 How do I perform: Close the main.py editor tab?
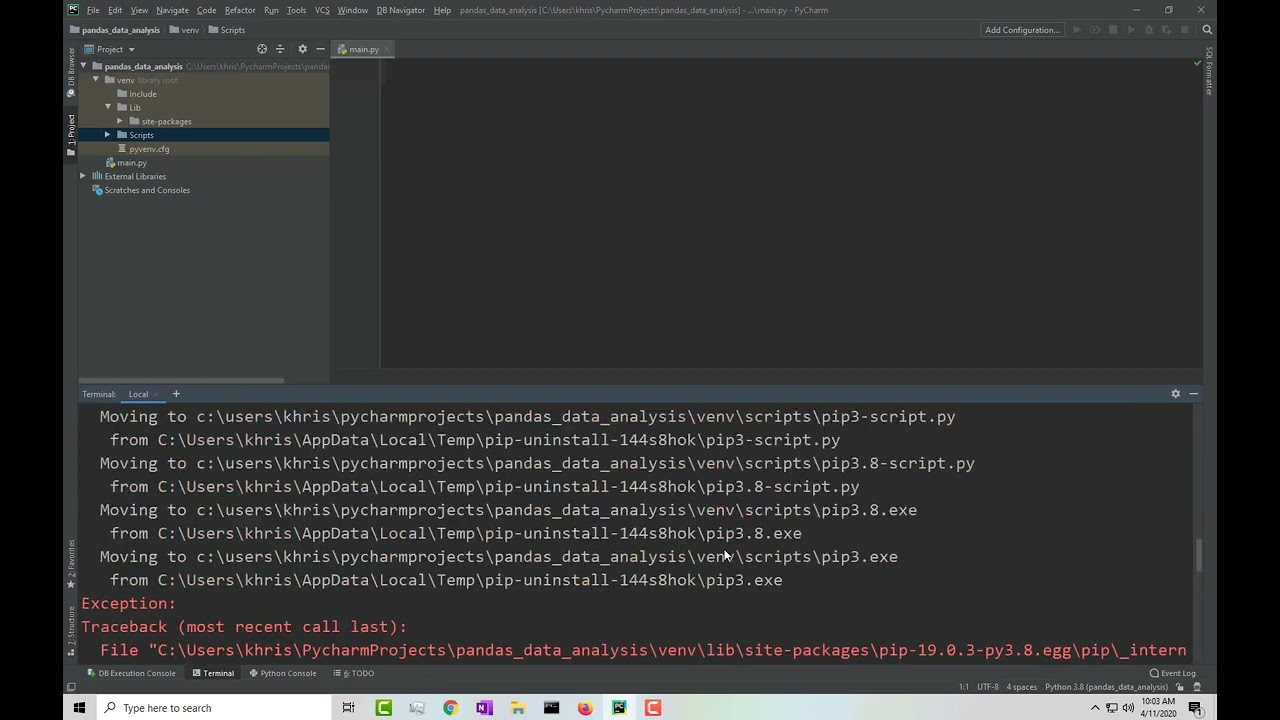386,49
